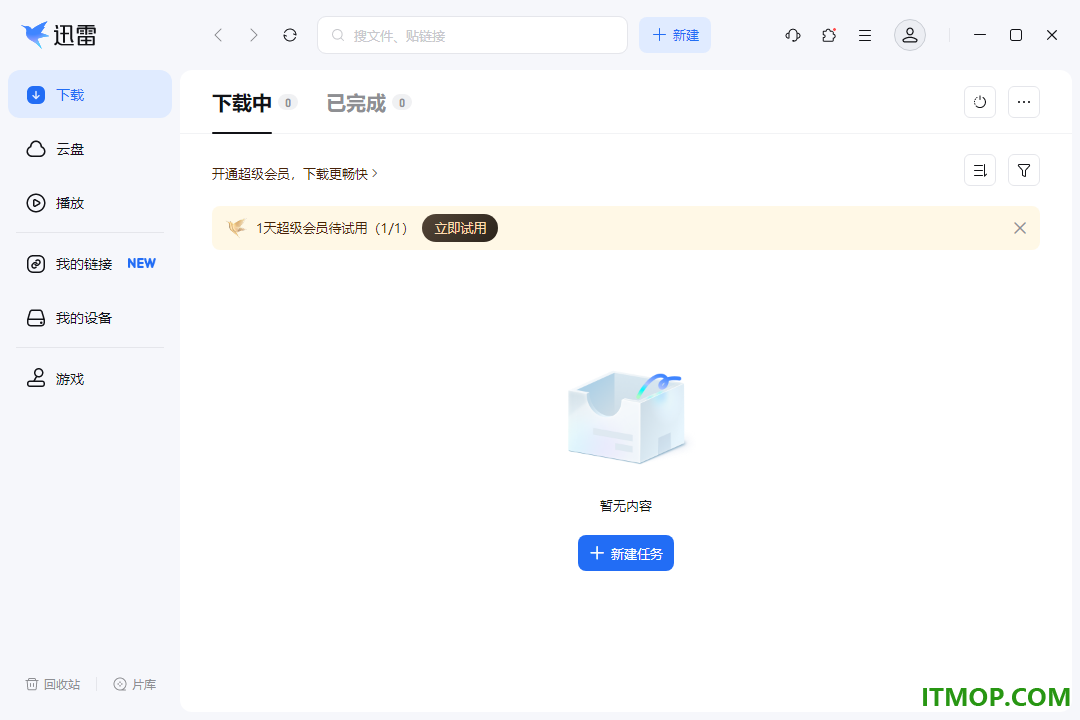Open 片库 at the bottom left
1080x720 pixels.
[x=135, y=684]
